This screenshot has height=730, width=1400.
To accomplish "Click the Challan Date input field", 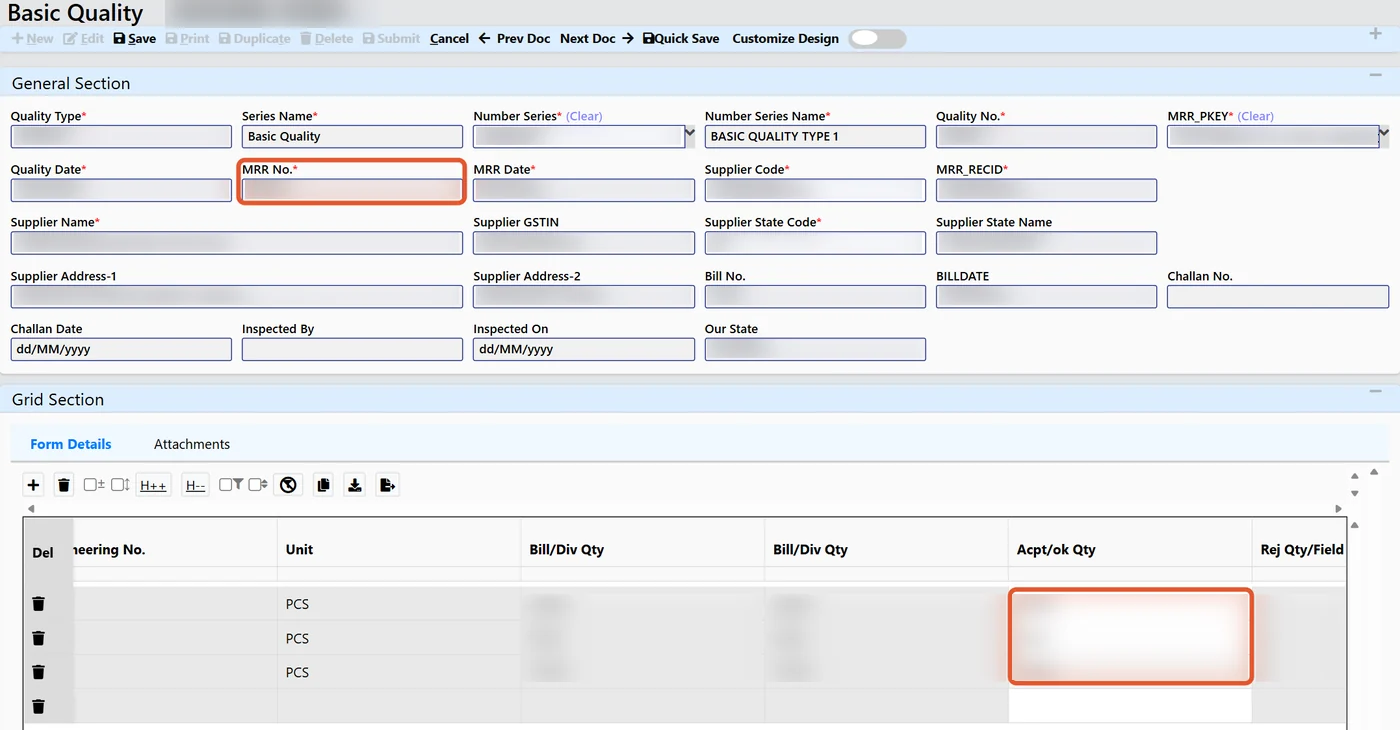I will pyautogui.click(x=121, y=349).
